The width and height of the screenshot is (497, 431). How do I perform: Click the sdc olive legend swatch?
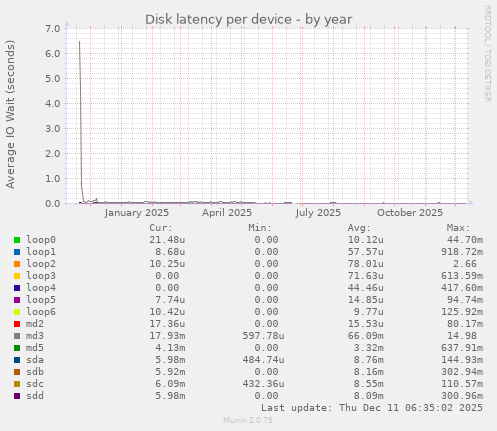(17, 384)
